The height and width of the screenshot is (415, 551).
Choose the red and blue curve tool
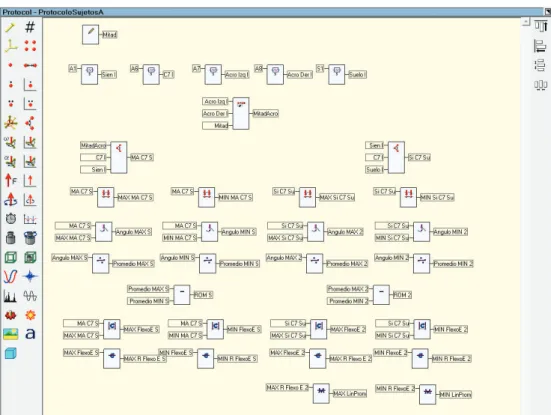[x=11, y=277]
